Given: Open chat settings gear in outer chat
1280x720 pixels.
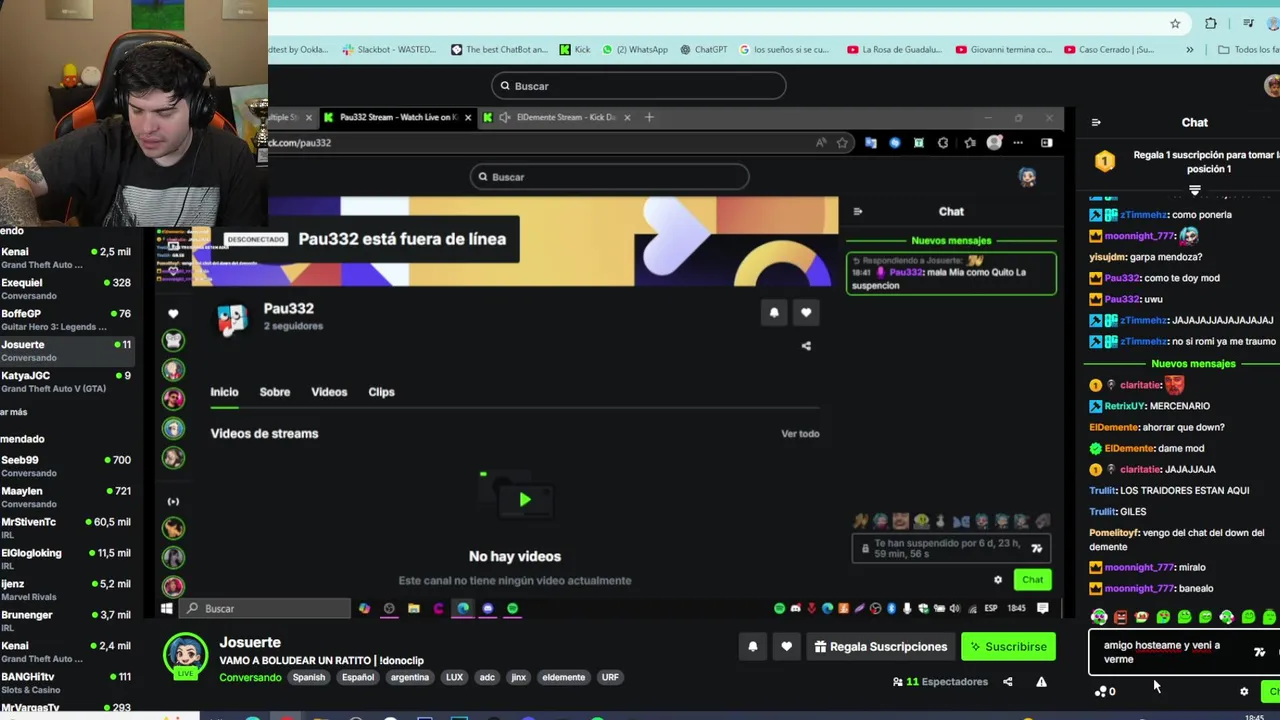Looking at the screenshot, I should 1244,691.
